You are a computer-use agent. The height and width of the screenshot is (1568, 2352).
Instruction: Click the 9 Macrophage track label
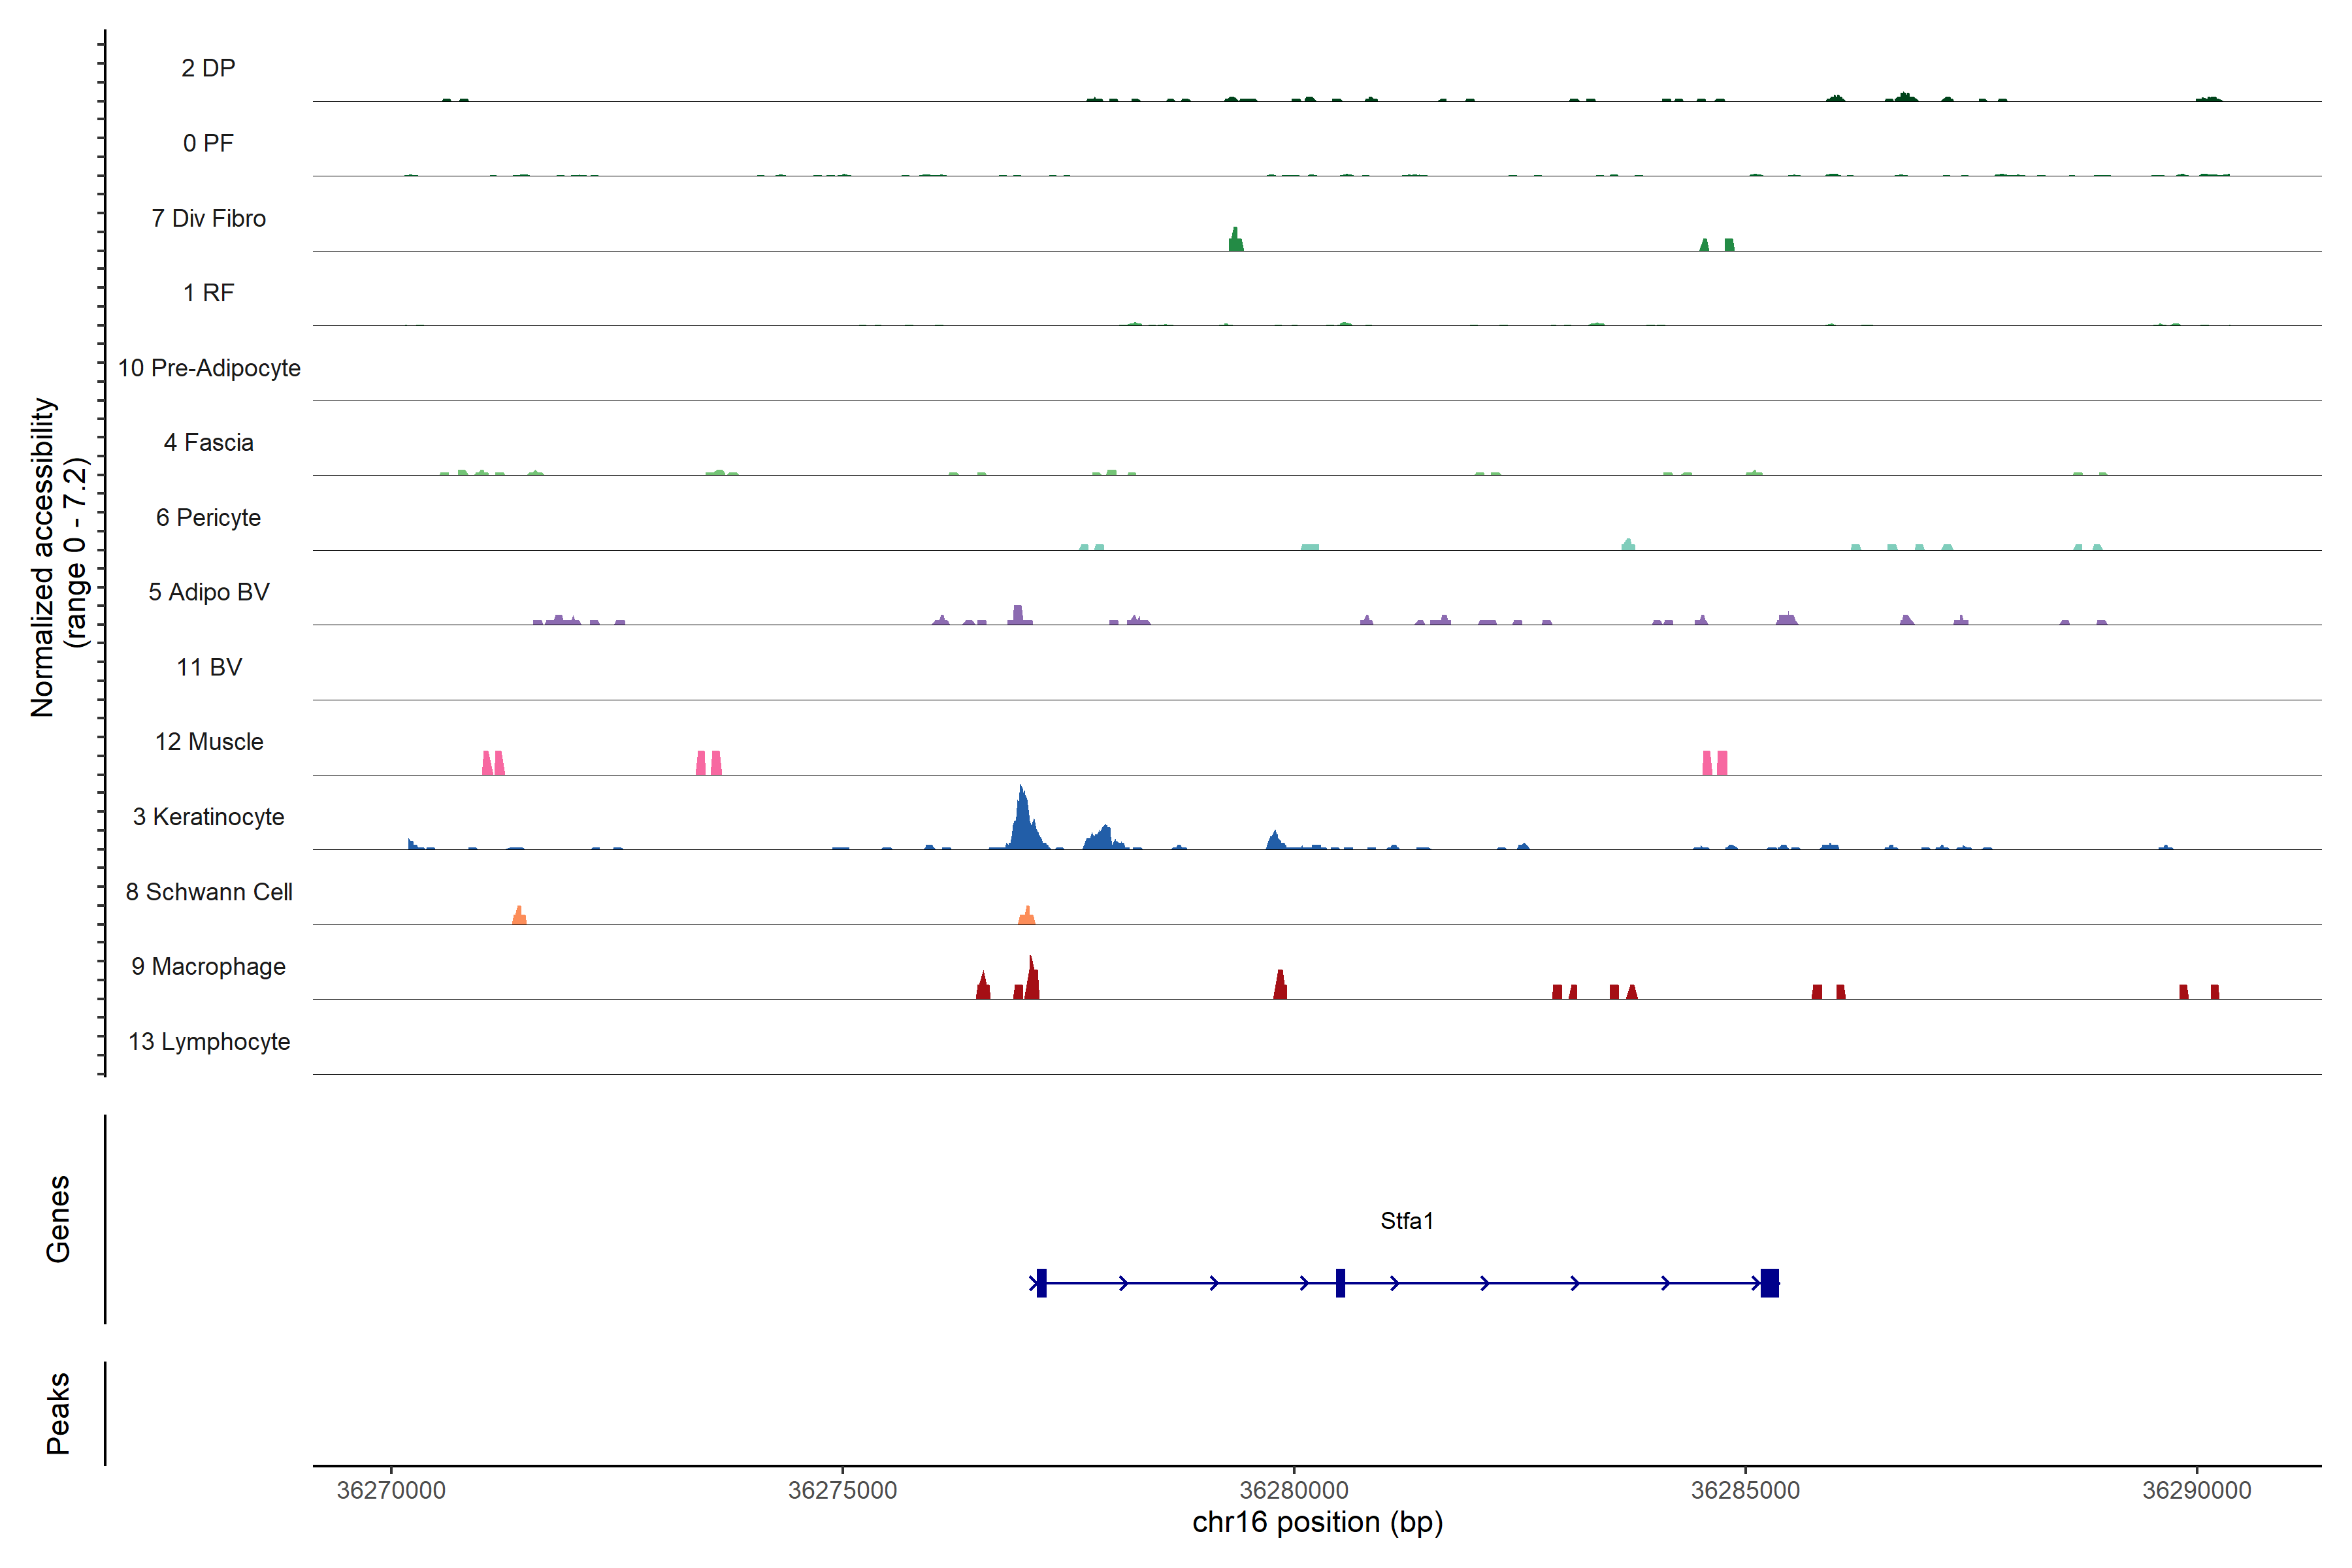coord(208,967)
